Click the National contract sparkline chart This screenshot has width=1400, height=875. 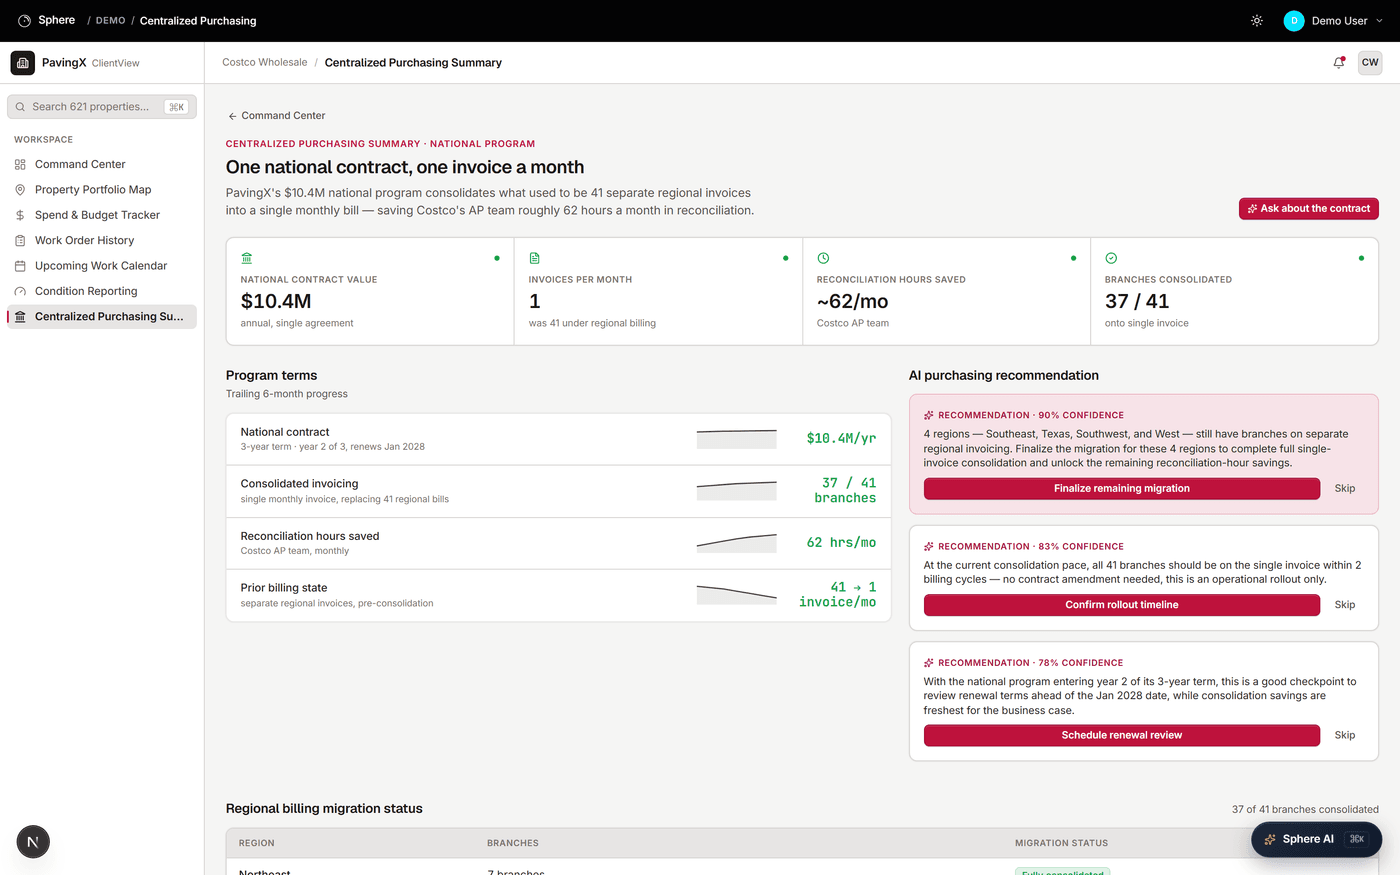(x=737, y=439)
